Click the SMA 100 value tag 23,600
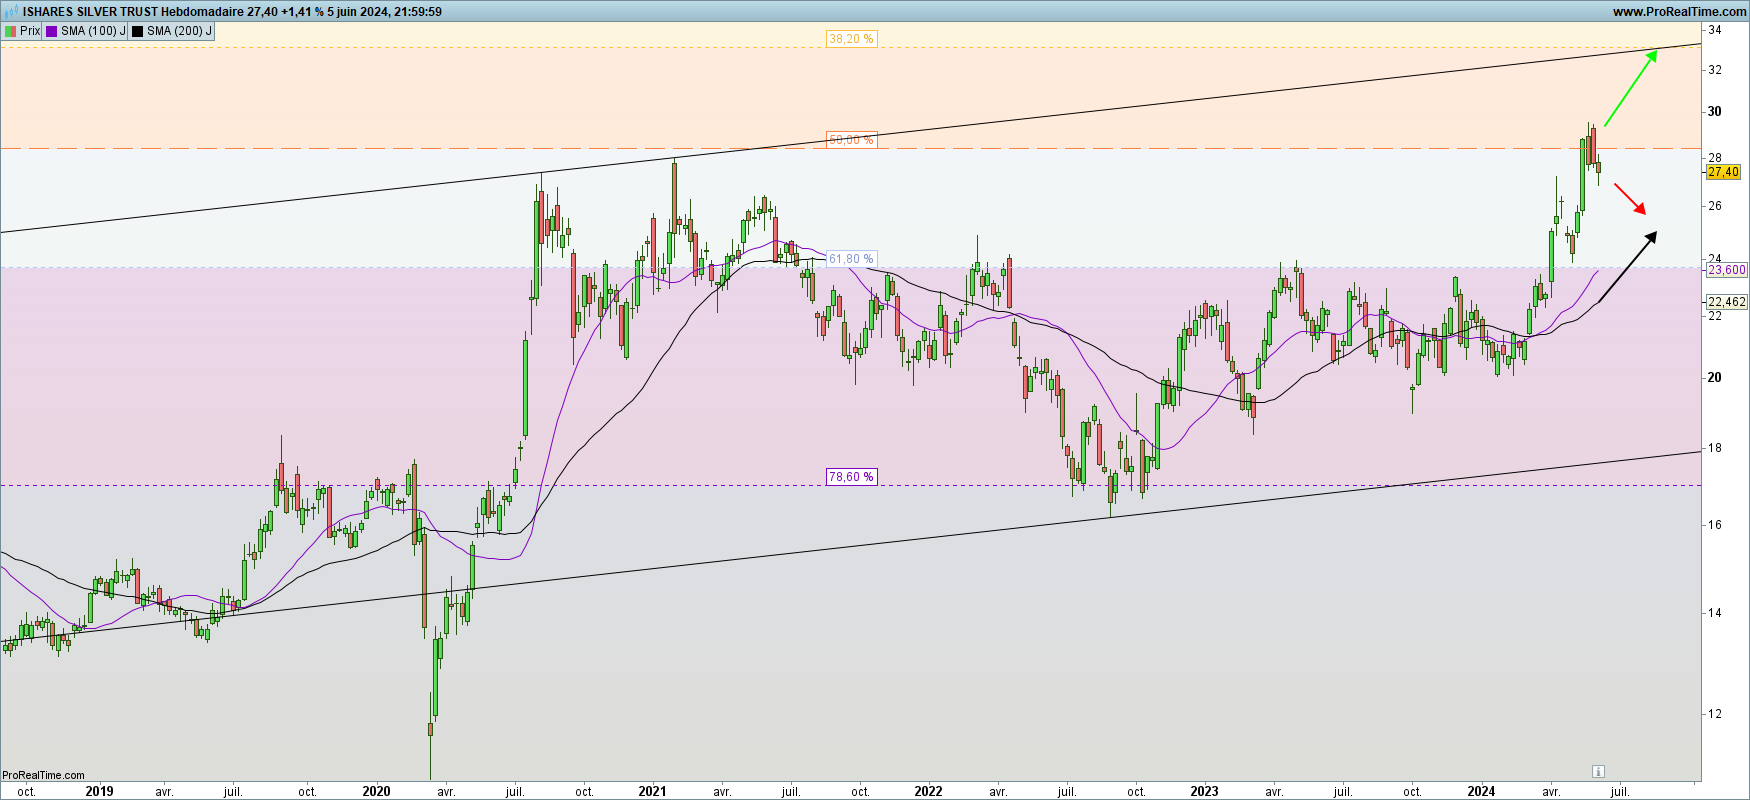The width and height of the screenshot is (1750, 800). (x=1726, y=270)
